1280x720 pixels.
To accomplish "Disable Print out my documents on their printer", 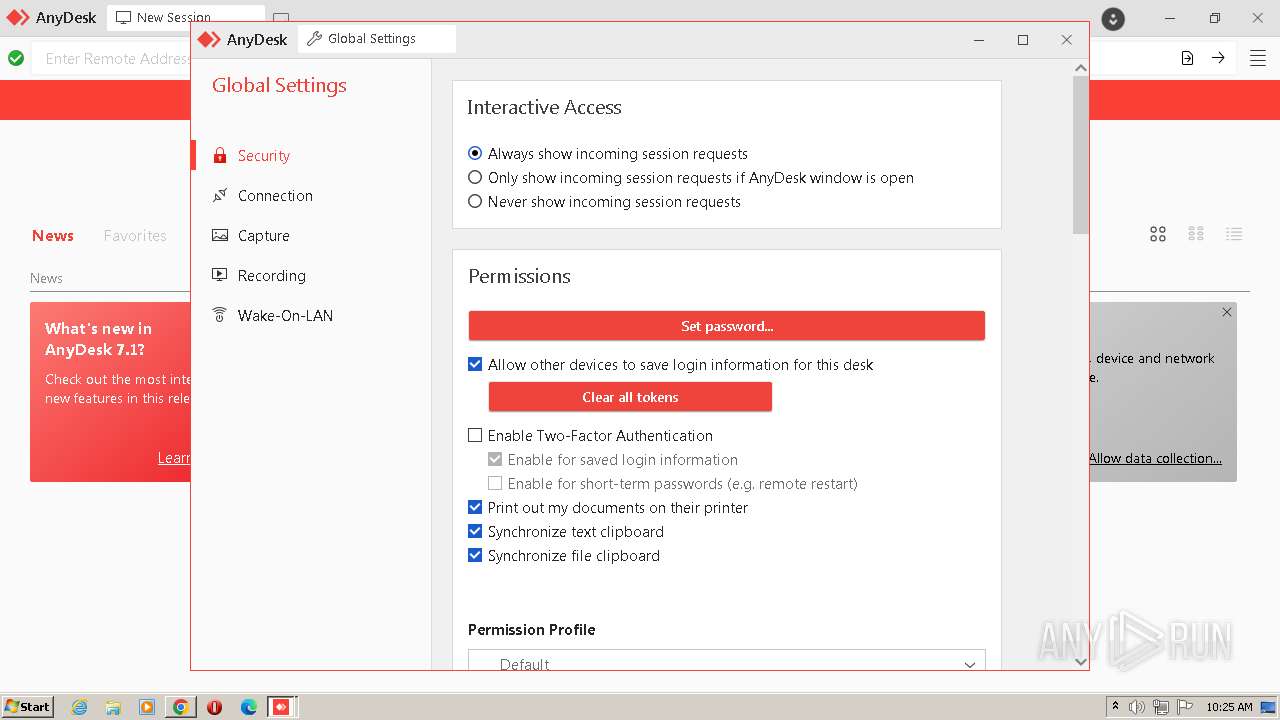I will 475,508.
